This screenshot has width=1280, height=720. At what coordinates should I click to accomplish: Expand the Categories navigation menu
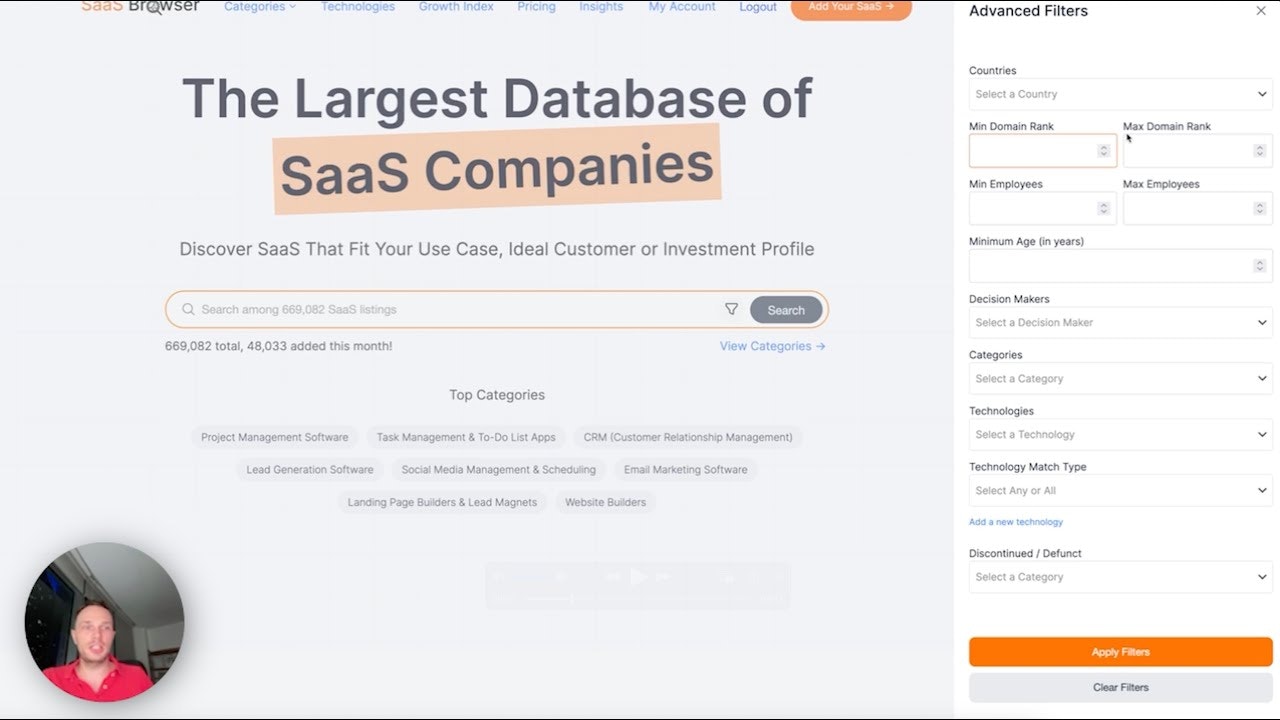(260, 7)
